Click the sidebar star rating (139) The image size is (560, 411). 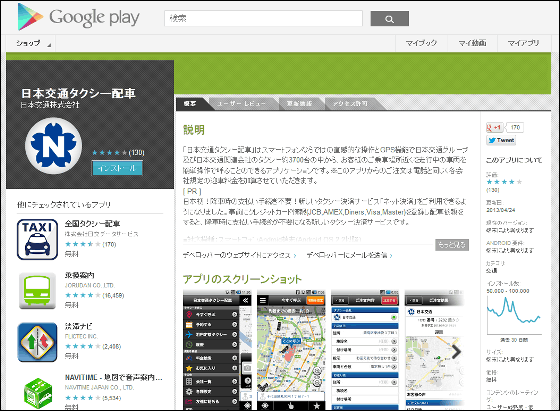[x=504, y=182]
